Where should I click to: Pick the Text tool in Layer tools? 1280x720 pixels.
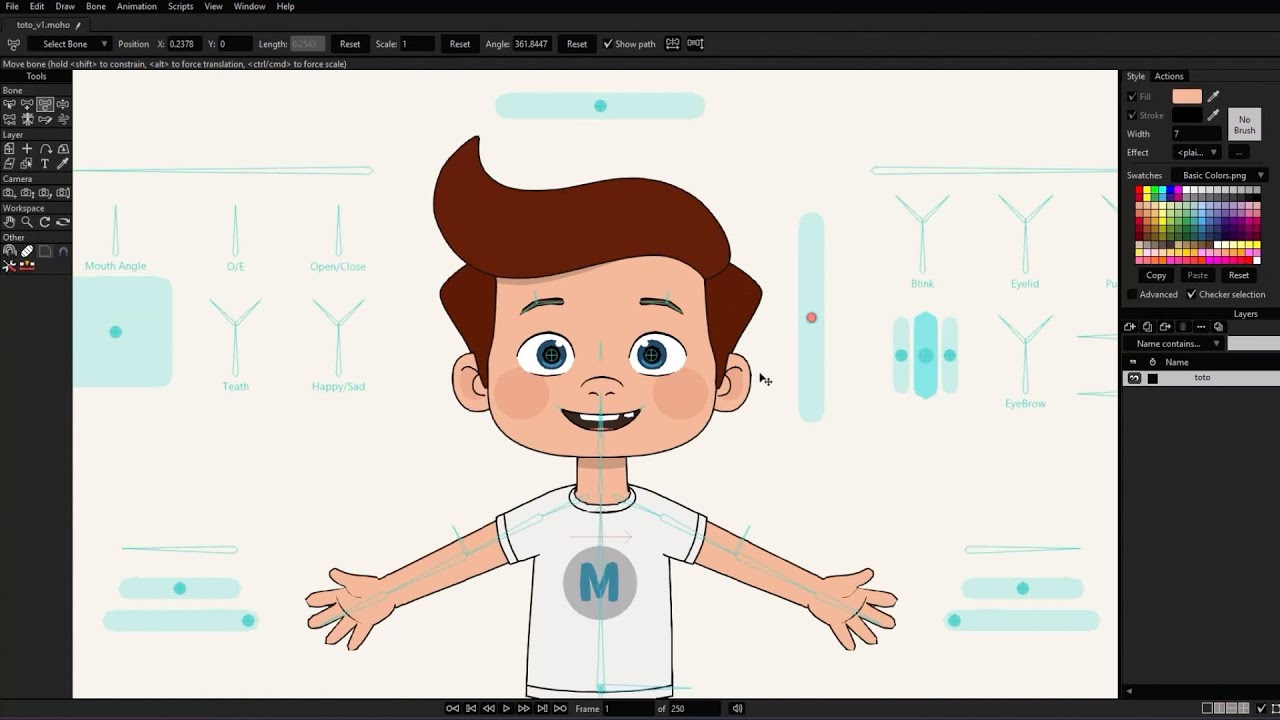(45, 163)
